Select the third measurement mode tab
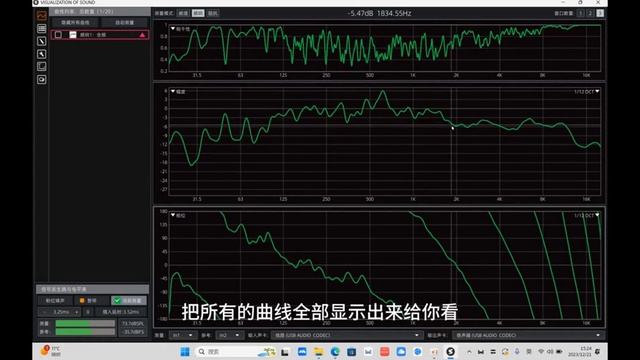Viewport: 640px width, 360px height. 213,13
